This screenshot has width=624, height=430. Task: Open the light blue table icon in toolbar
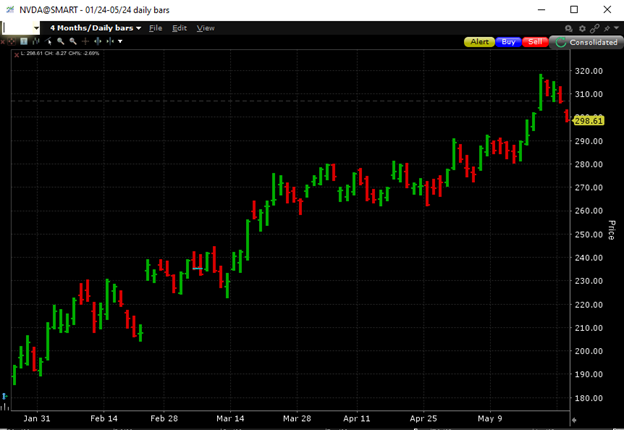tap(23, 41)
